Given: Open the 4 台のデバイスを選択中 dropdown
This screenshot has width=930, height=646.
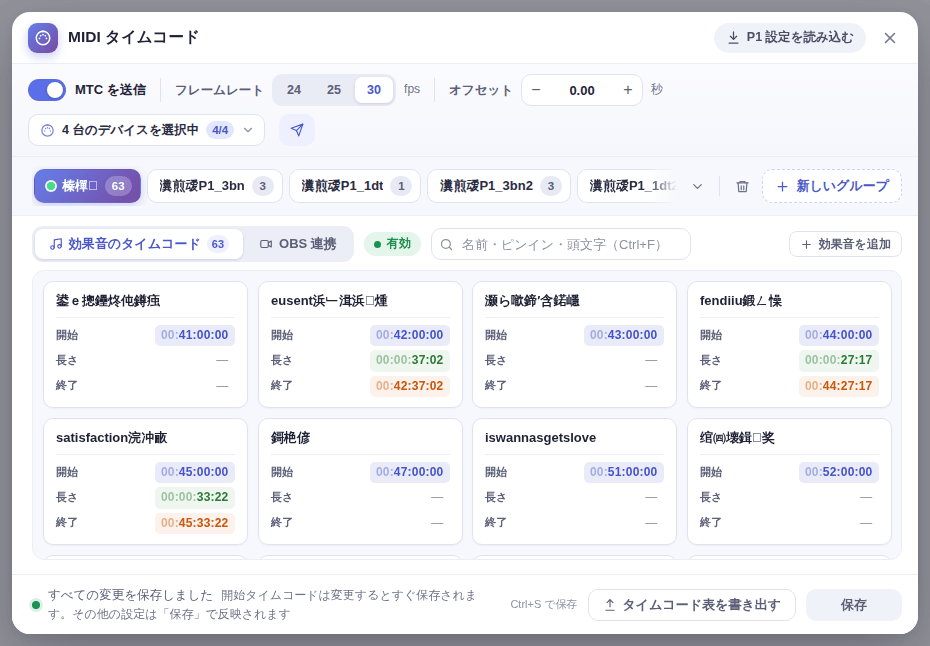Looking at the screenshot, I should 146,130.
